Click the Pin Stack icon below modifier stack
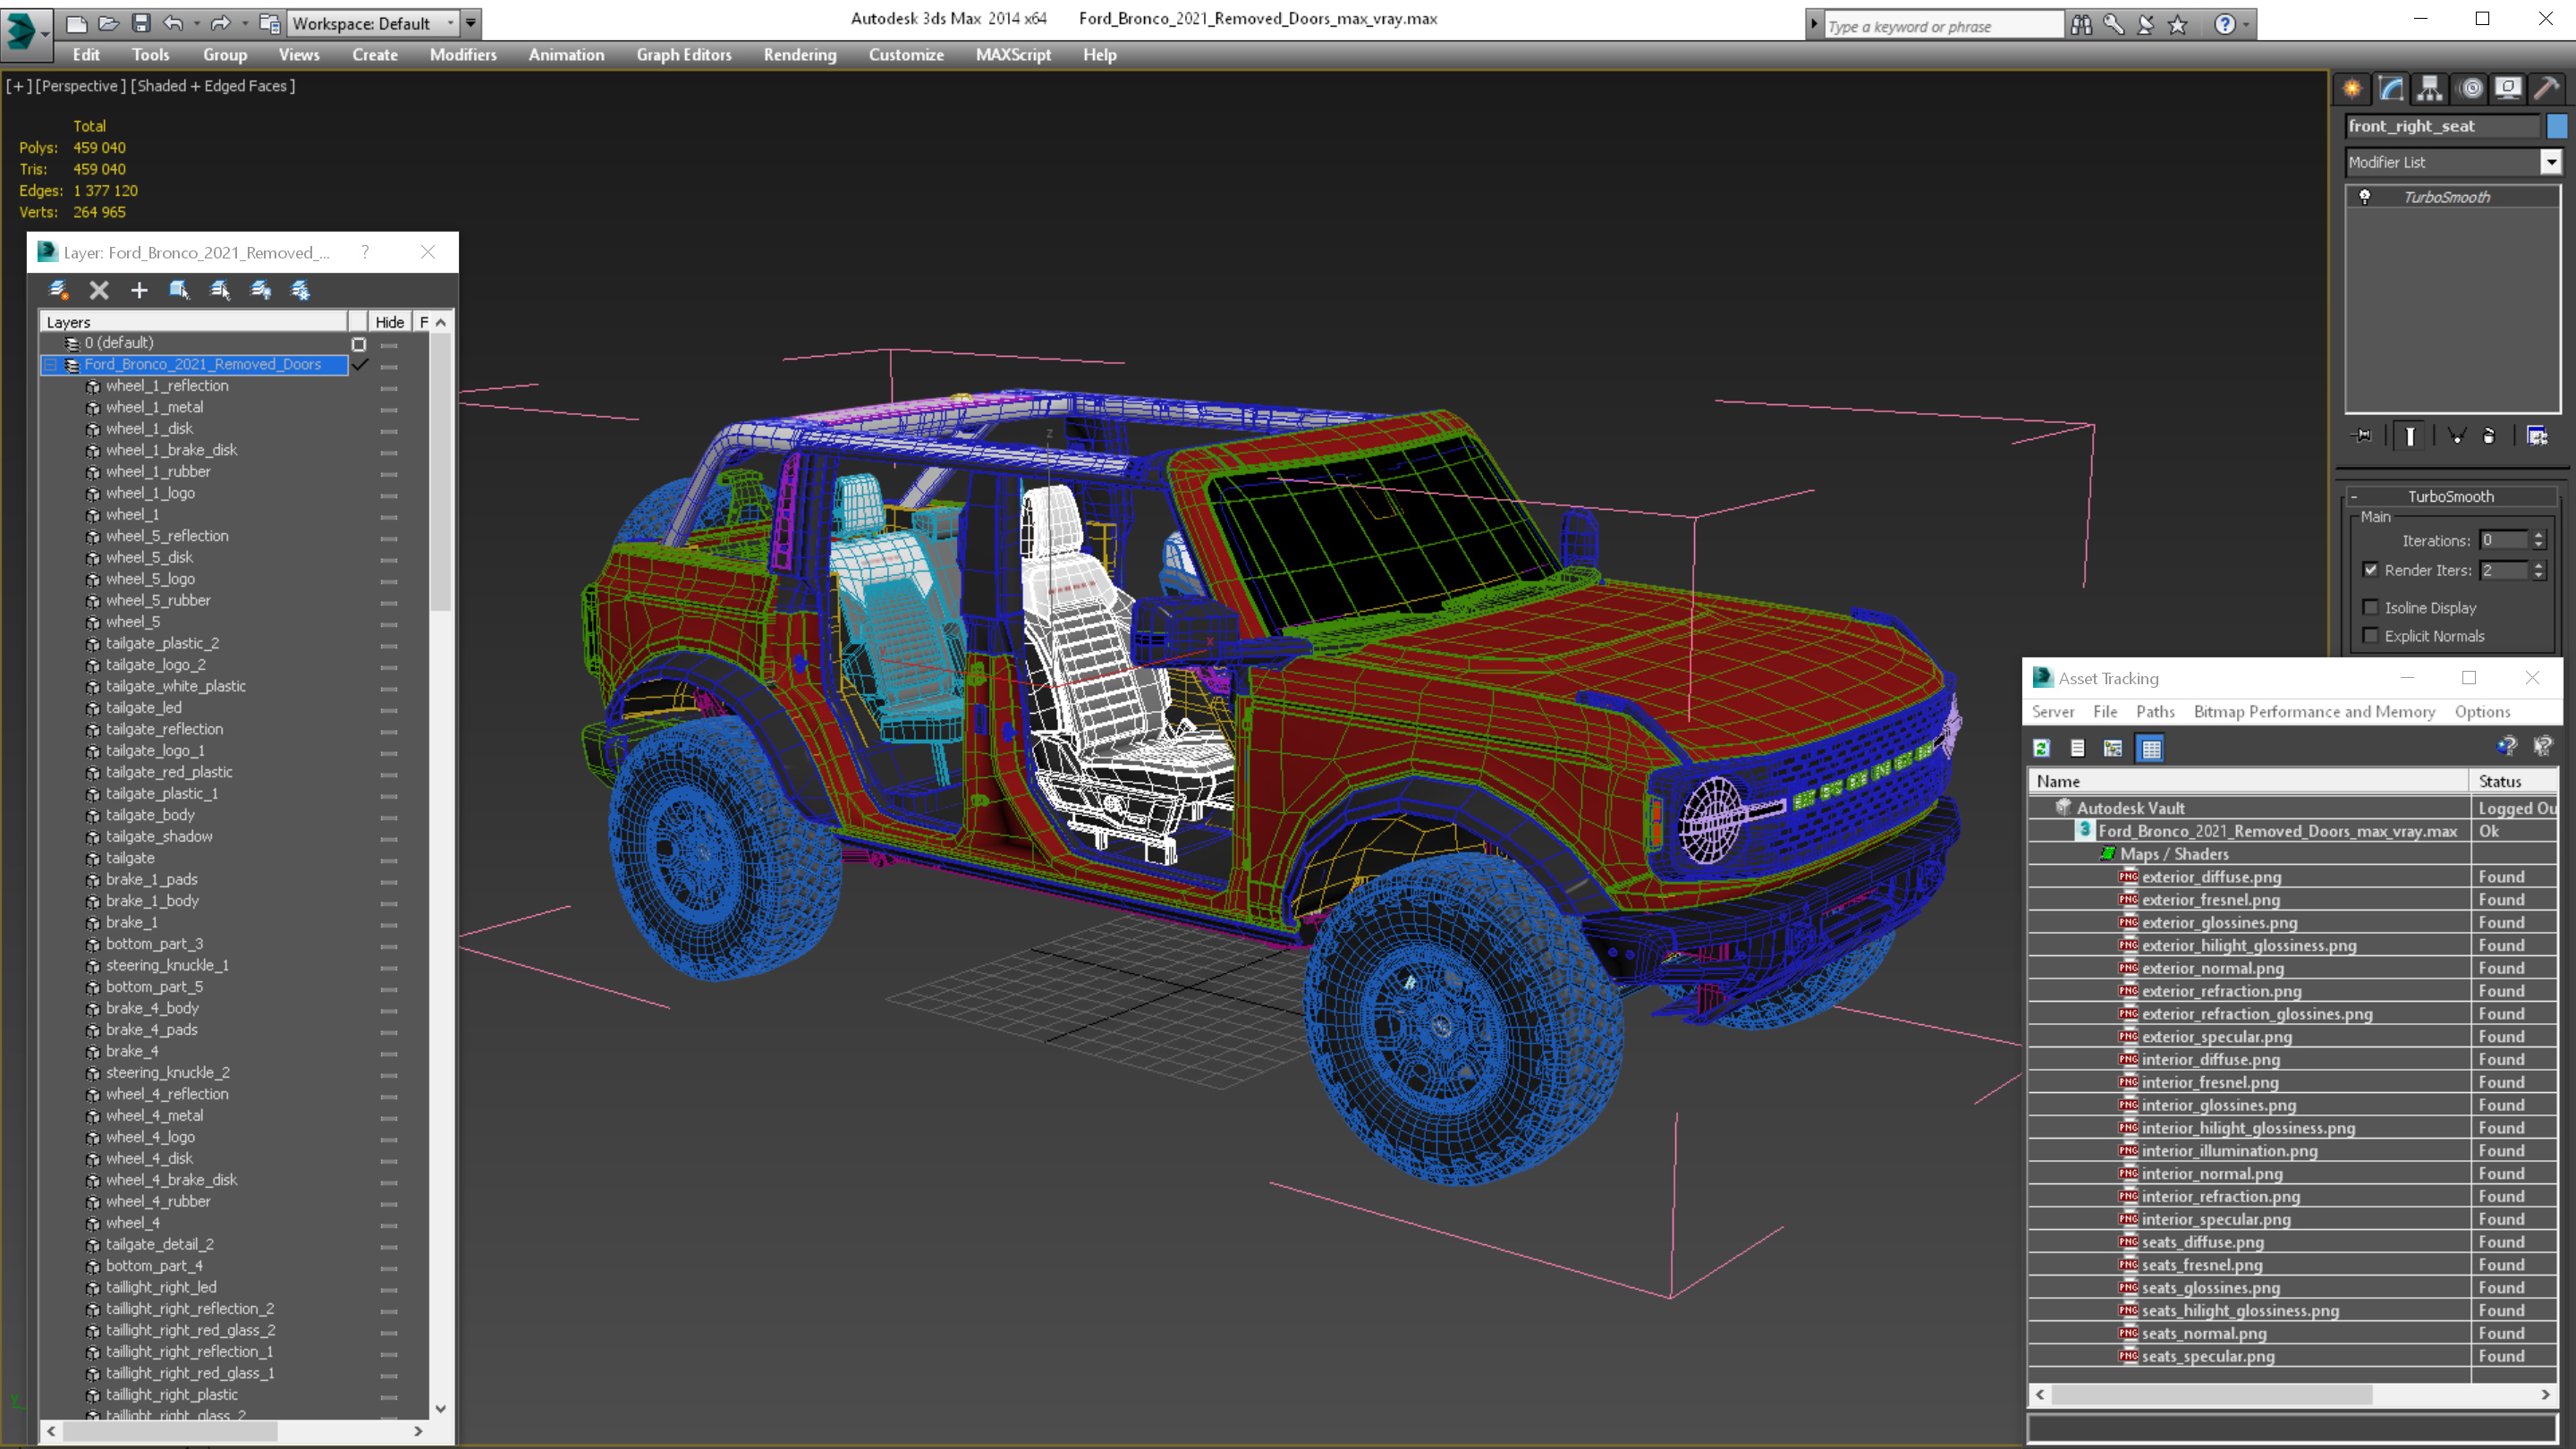The image size is (2576, 1449). click(x=2363, y=436)
